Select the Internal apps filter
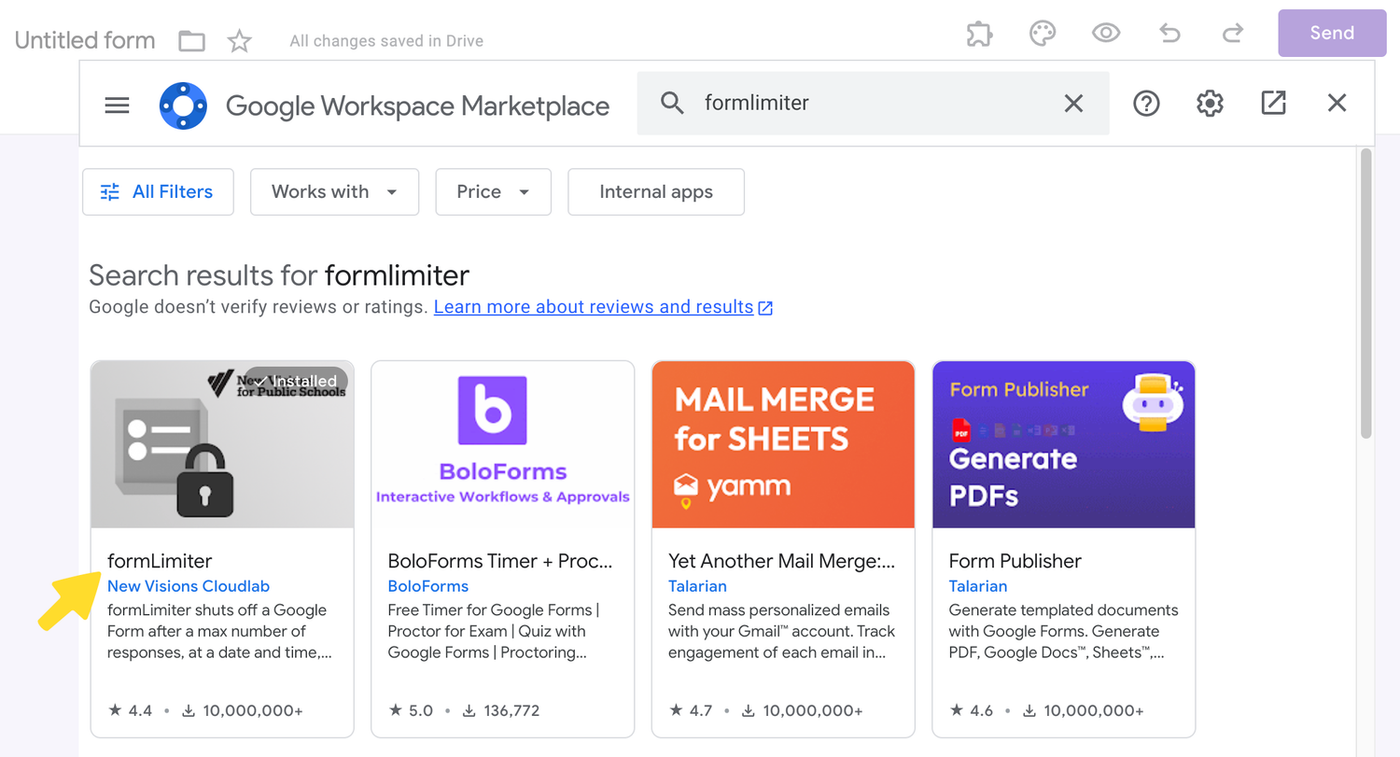 tap(656, 192)
